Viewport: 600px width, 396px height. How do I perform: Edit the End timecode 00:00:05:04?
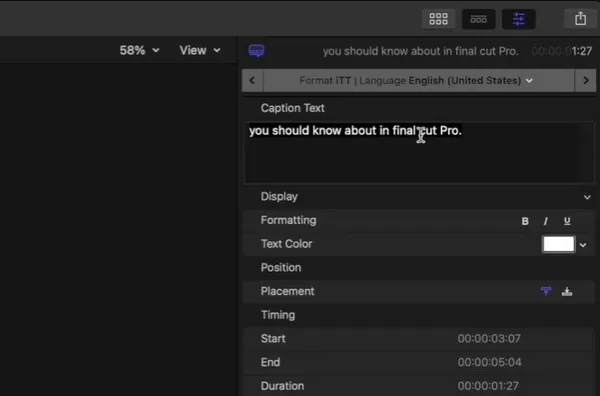click(x=489, y=362)
